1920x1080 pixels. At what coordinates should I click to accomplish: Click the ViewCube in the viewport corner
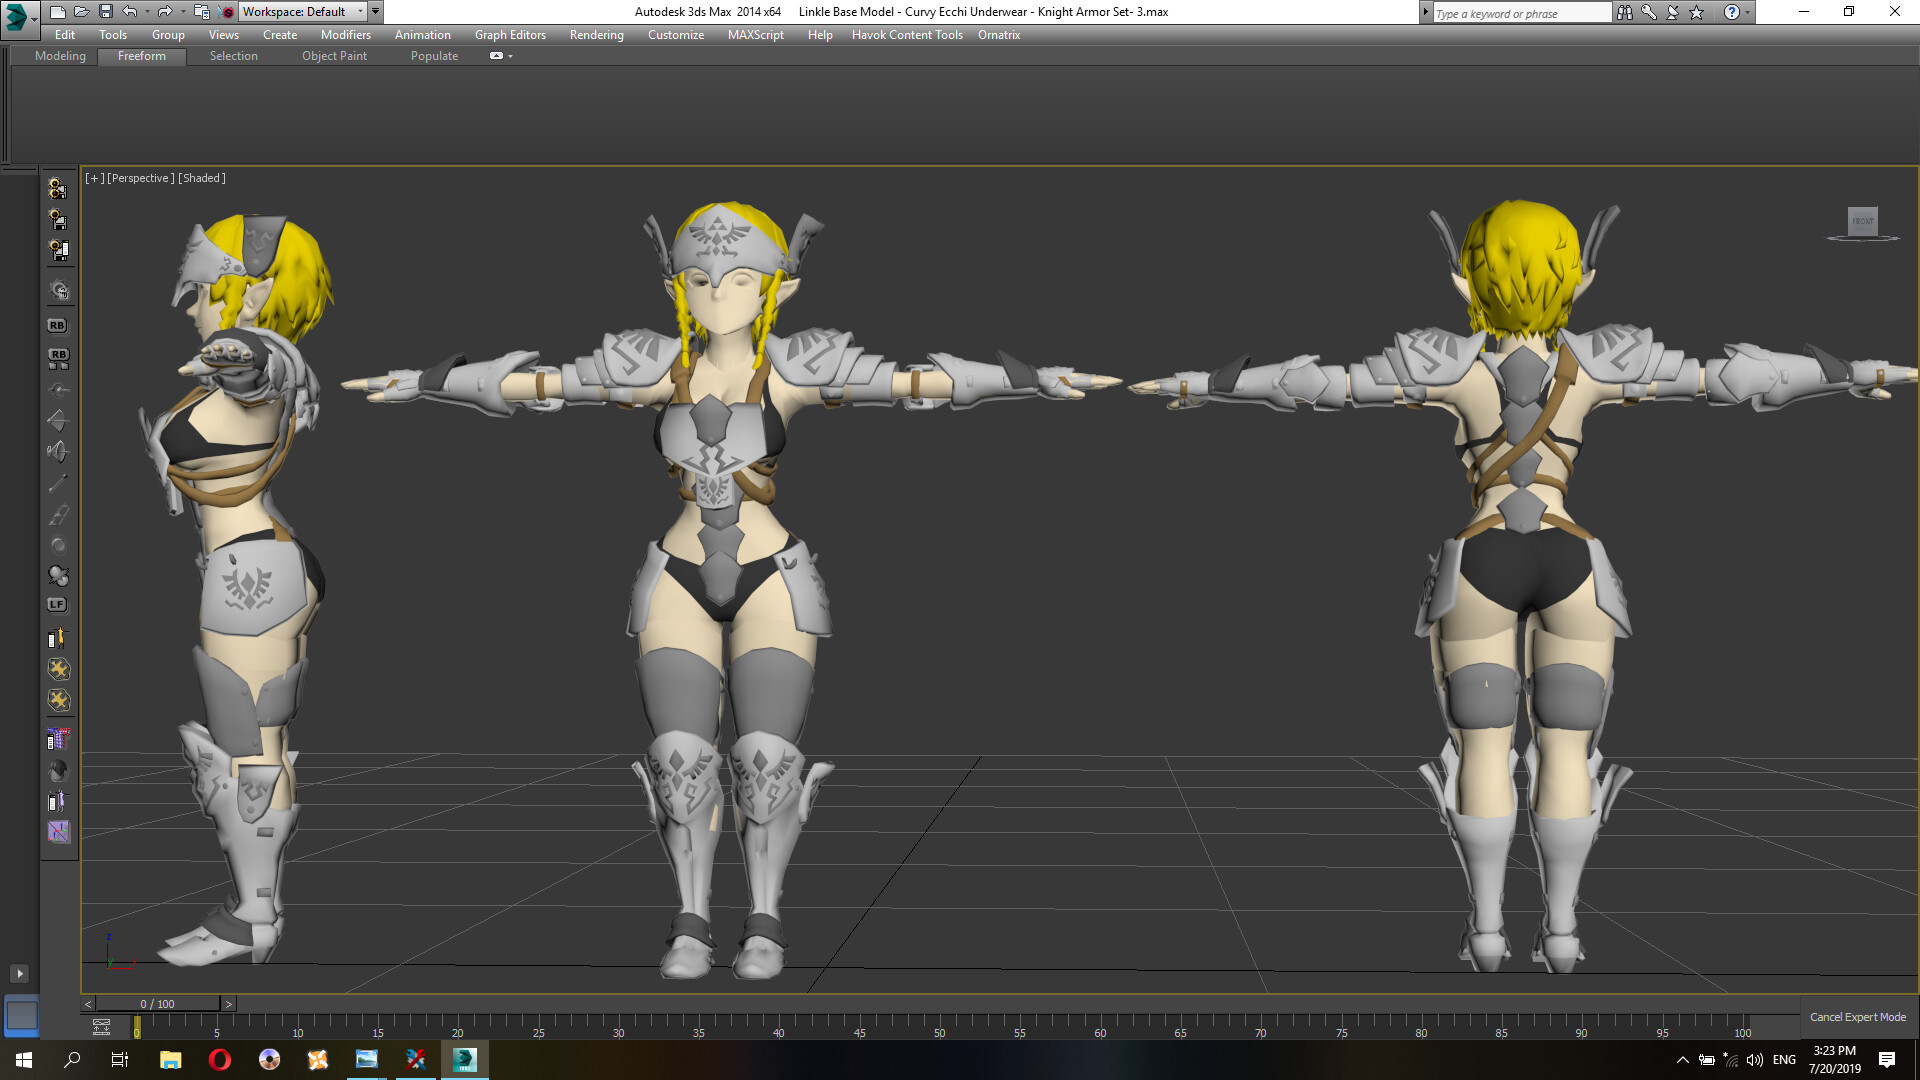[x=1862, y=222]
